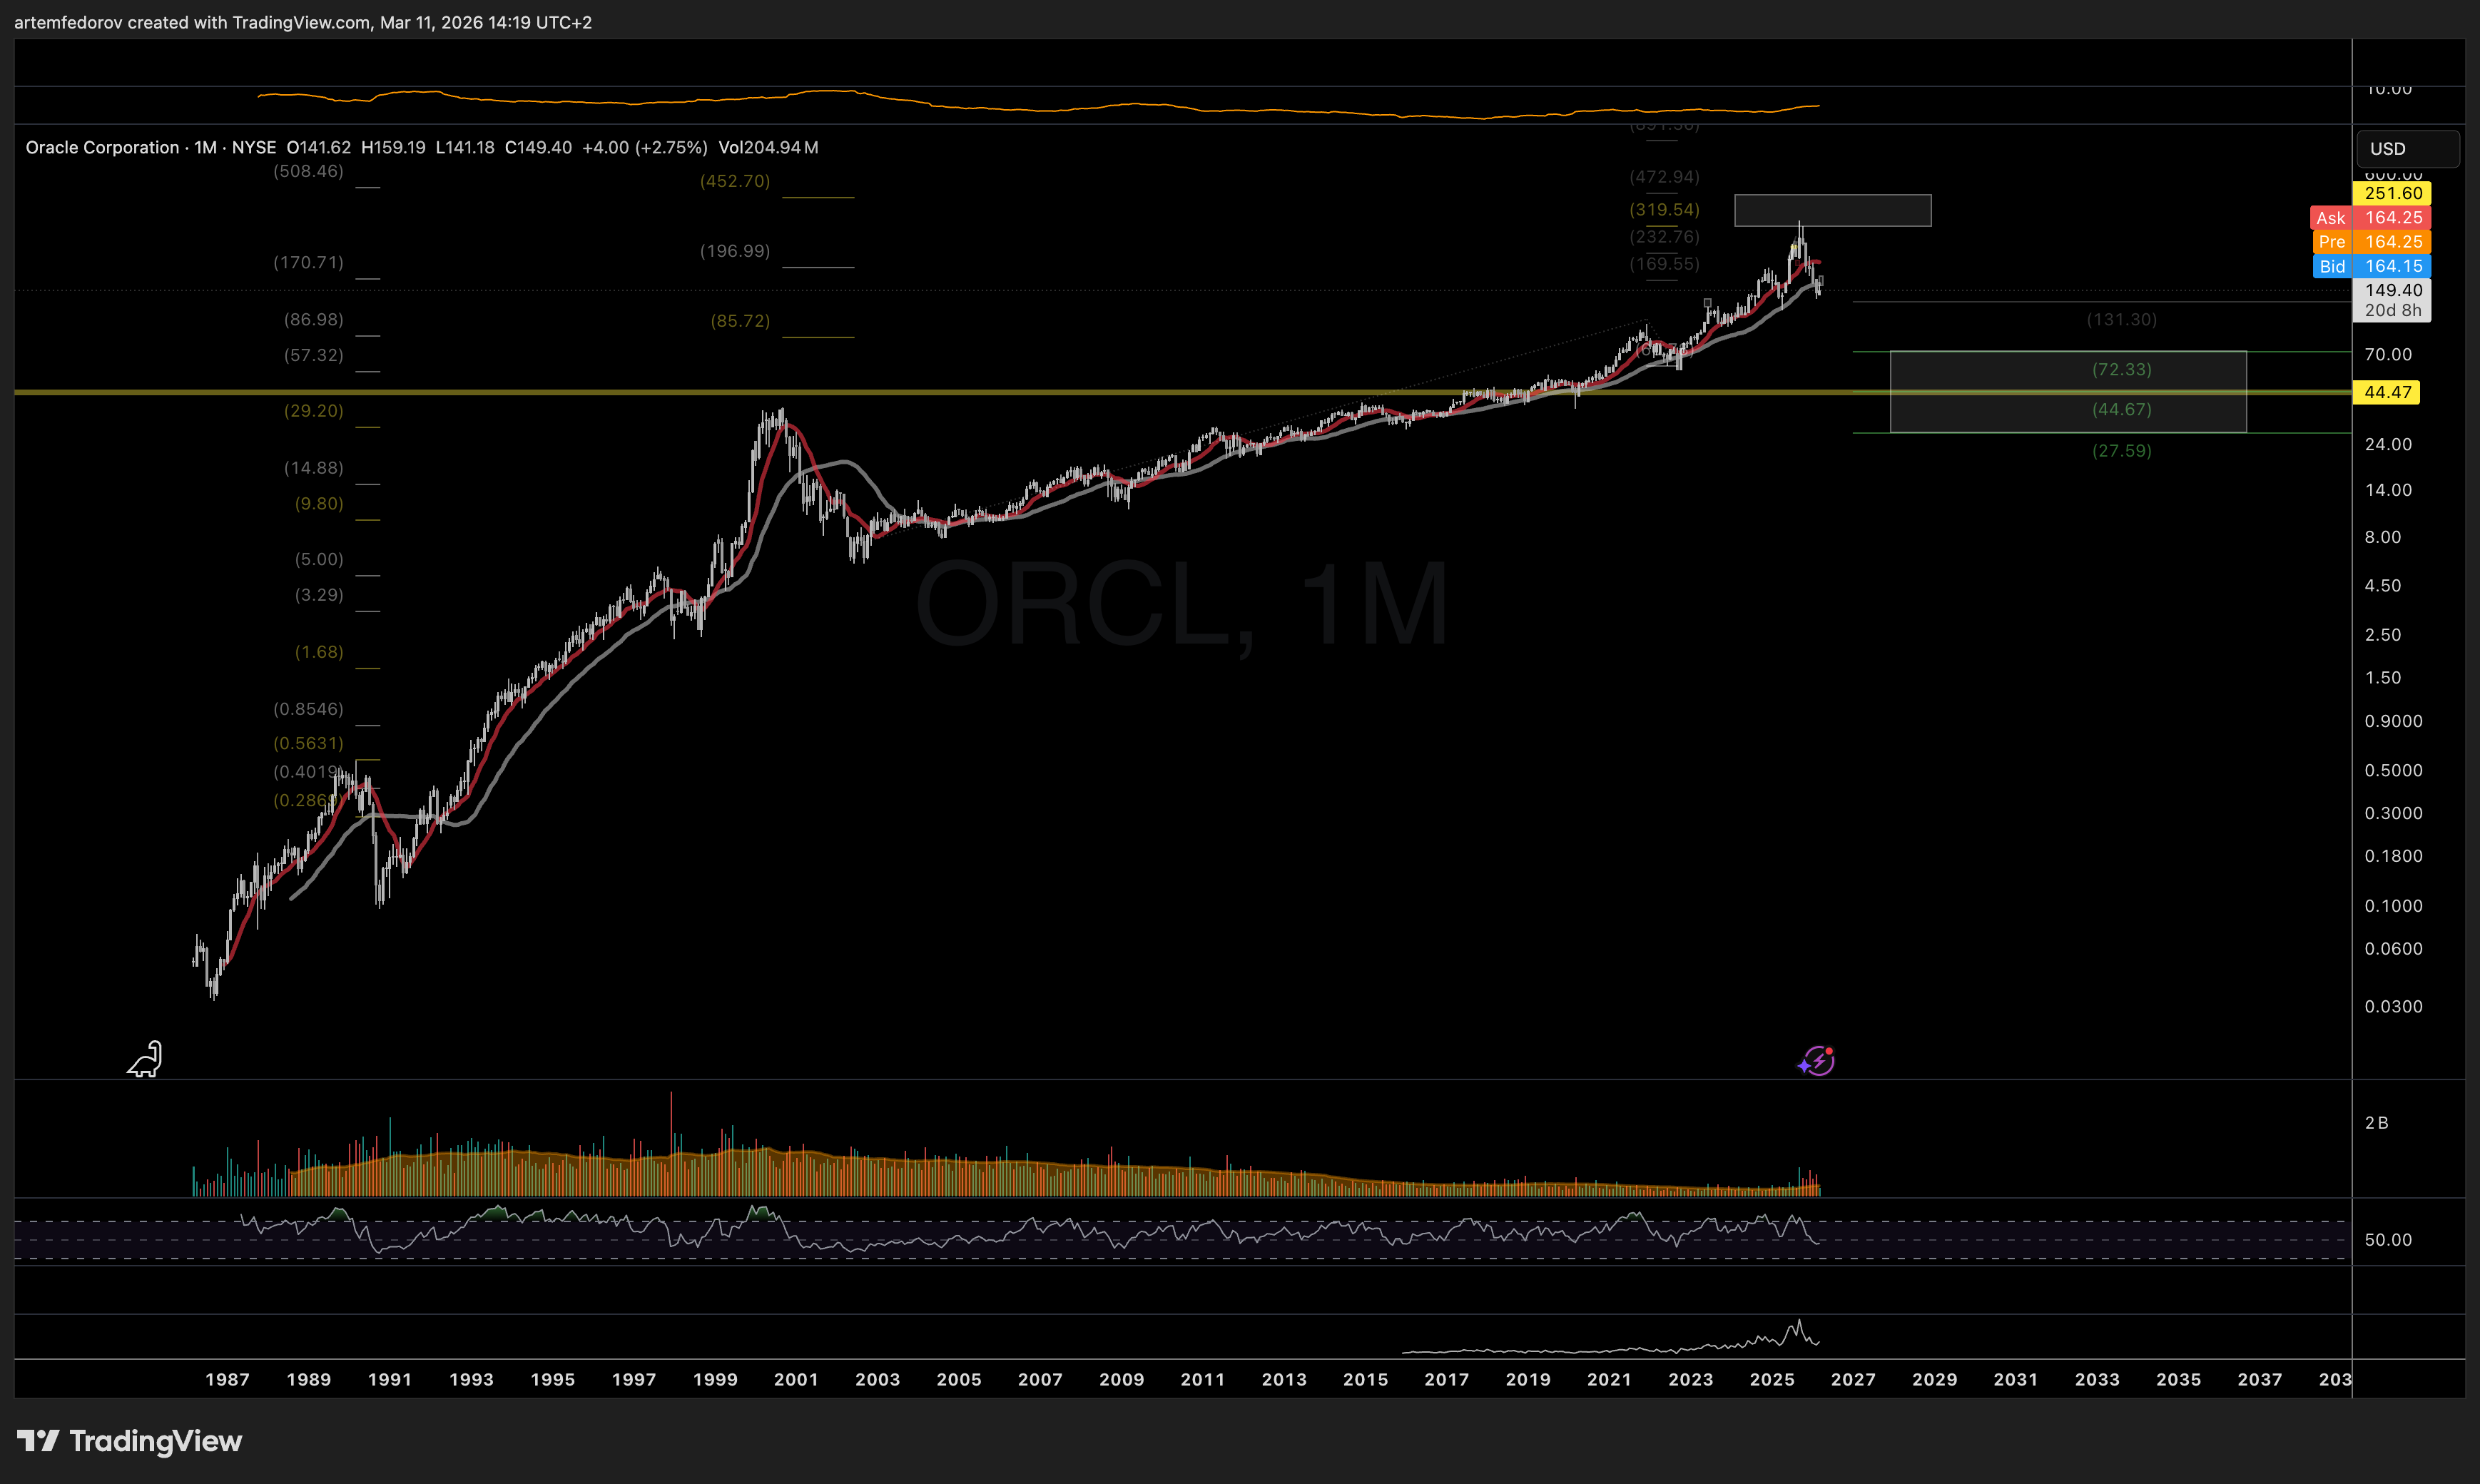Screen dimensions: 2480x1484
Task: Click the 70.00 price scale value
Action: [2388, 354]
